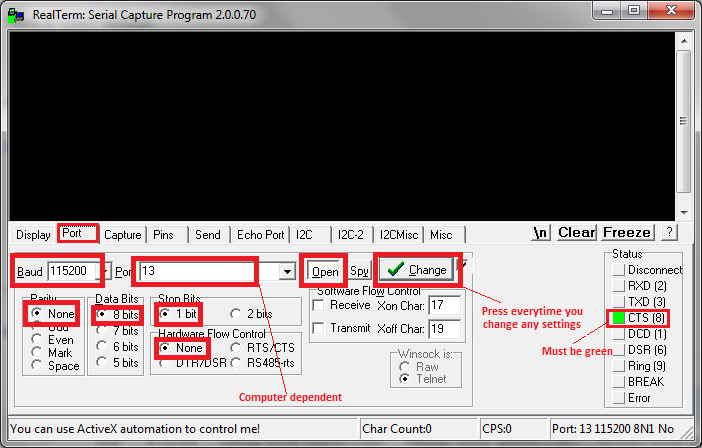Click the Freeze button
This screenshot has width=702, height=448.
[x=627, y=233]
